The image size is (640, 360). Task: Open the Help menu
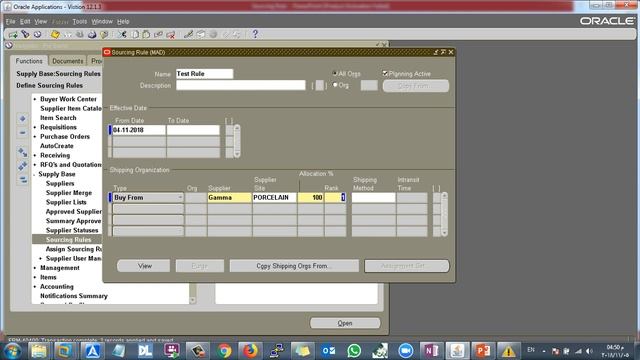pyautogui.click(x=123, y=21)
